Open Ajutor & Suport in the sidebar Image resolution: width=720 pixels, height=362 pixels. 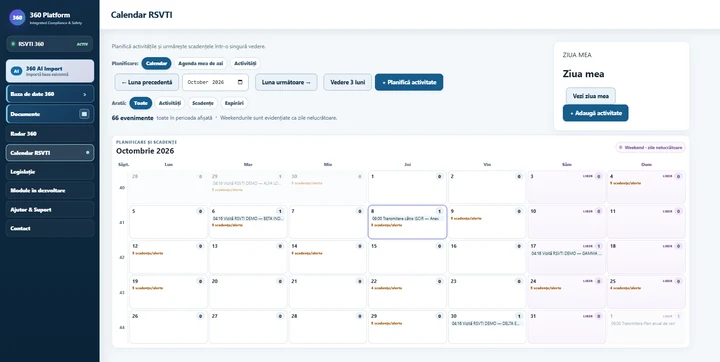50,209
